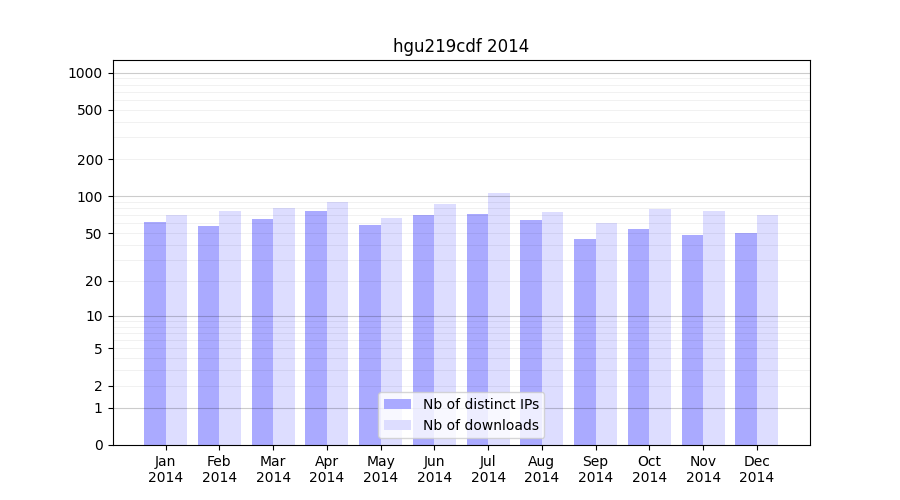Select the Aug 2014 x-axis label

[541, 469]
